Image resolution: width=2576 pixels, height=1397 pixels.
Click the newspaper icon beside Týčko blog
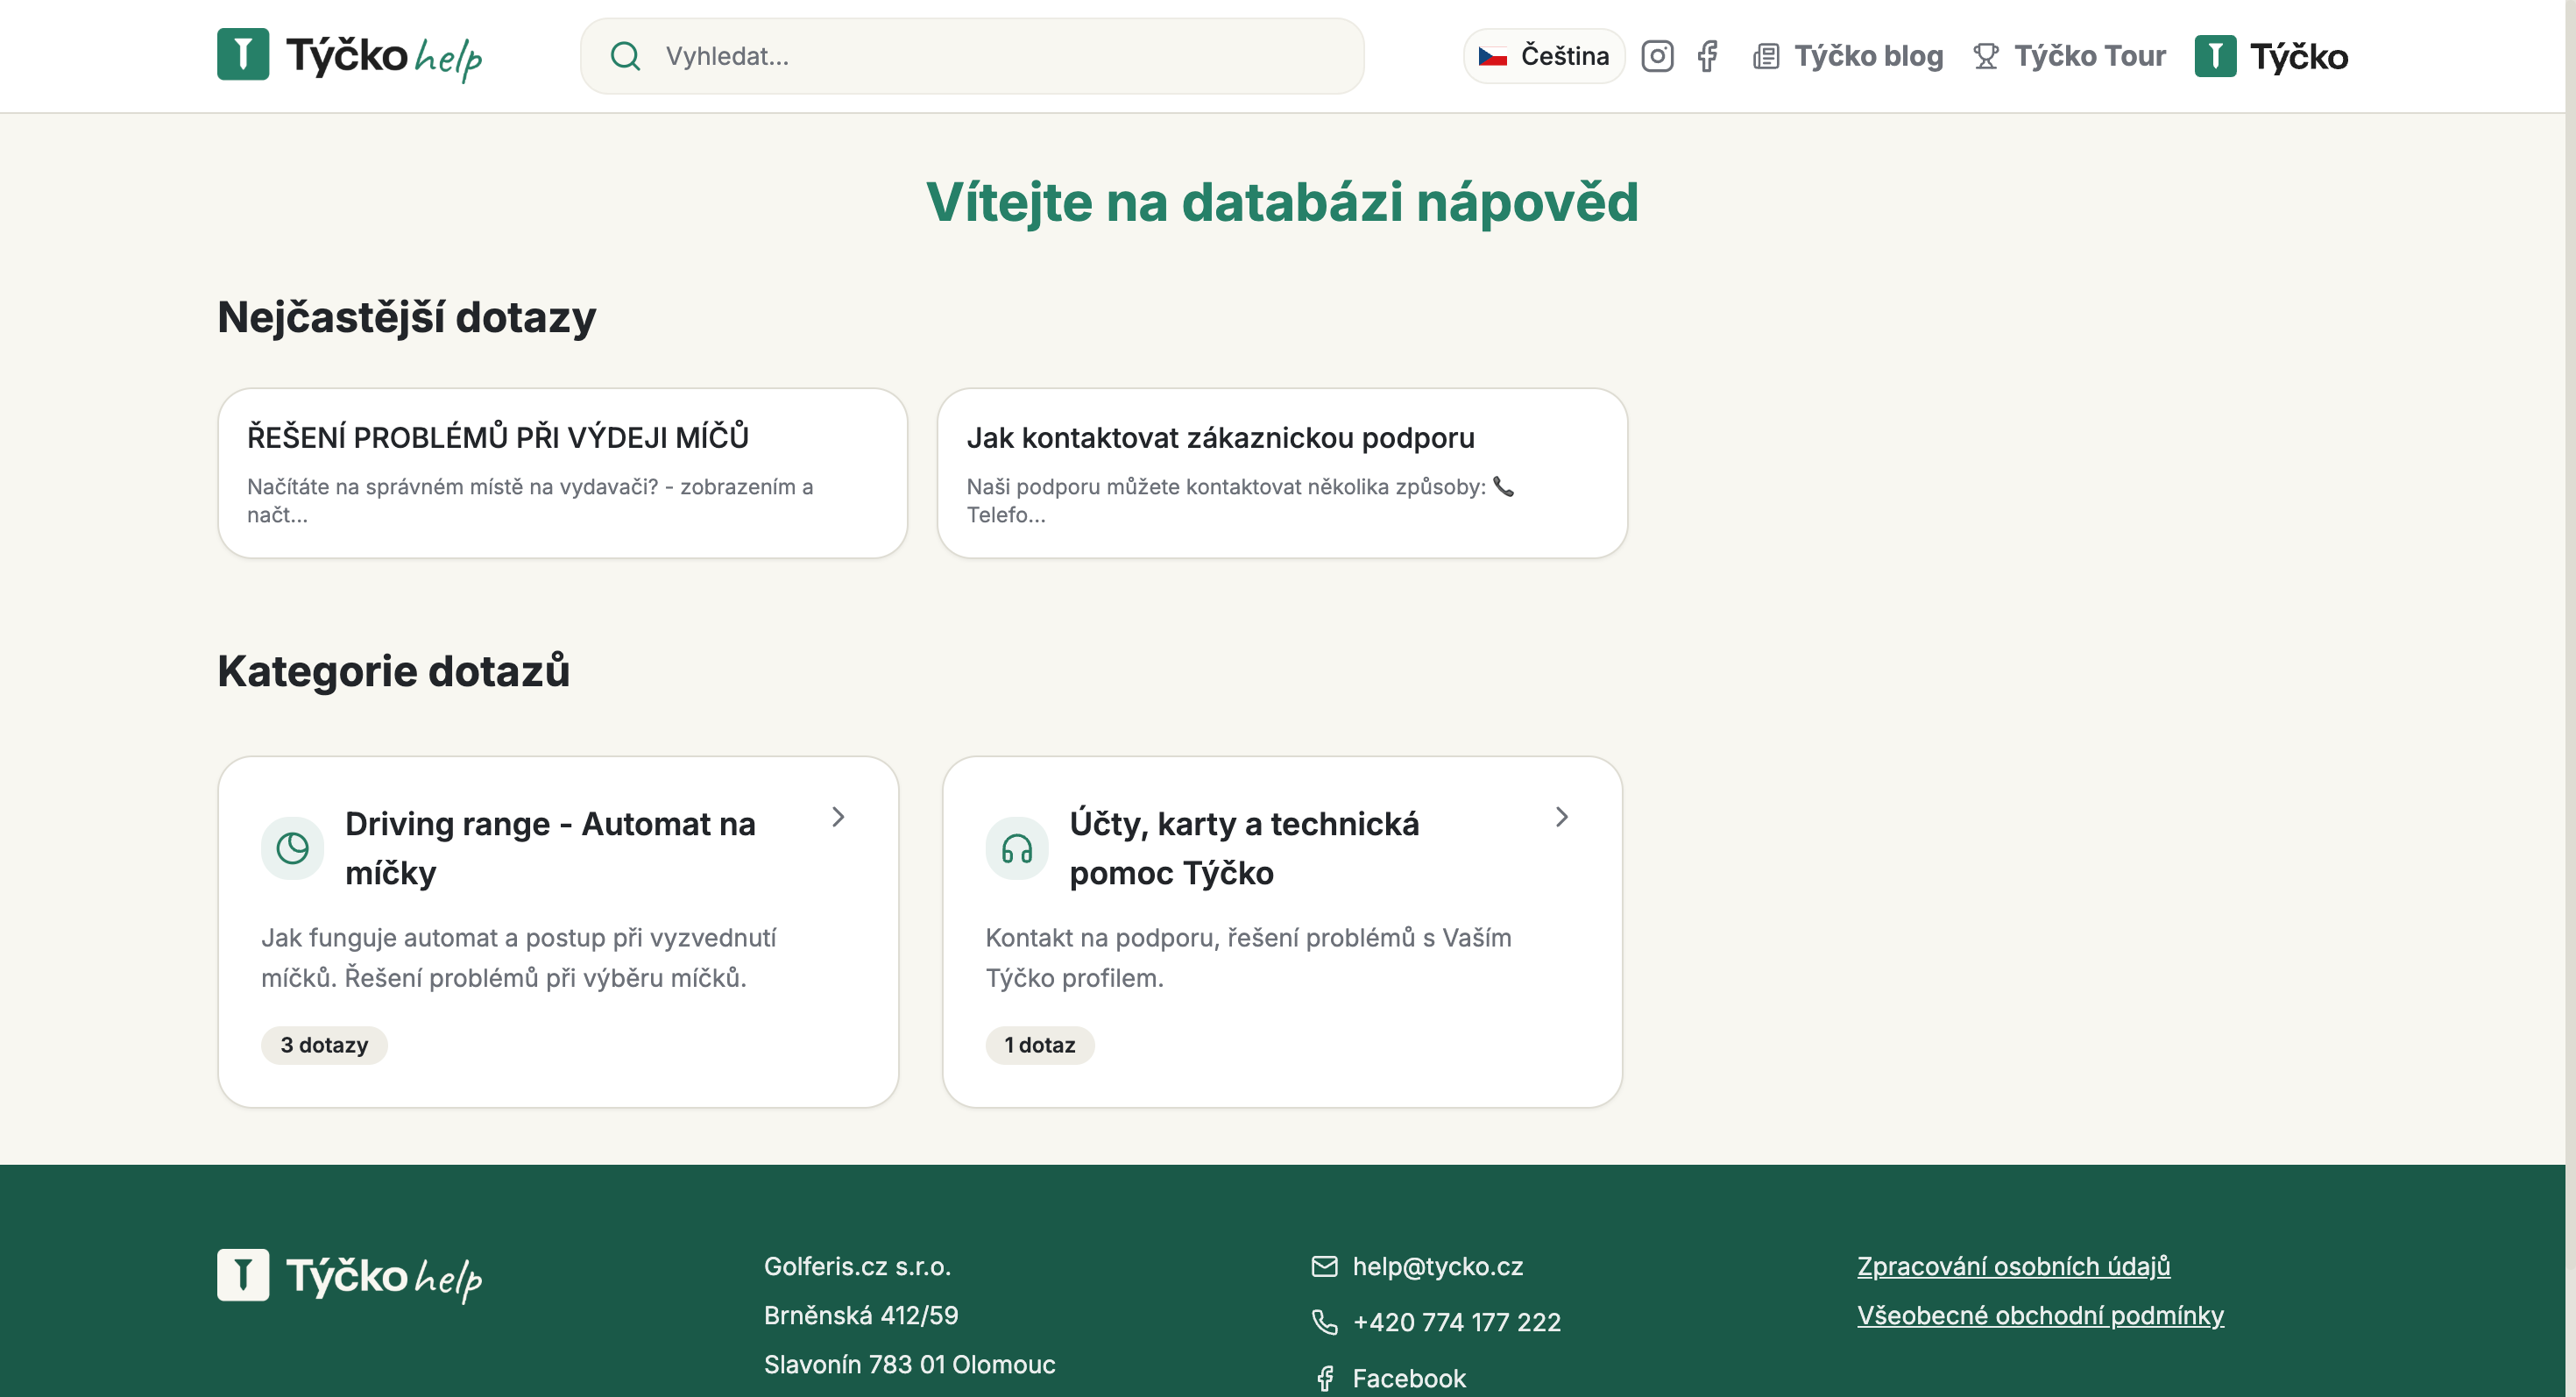point(1766,56)
